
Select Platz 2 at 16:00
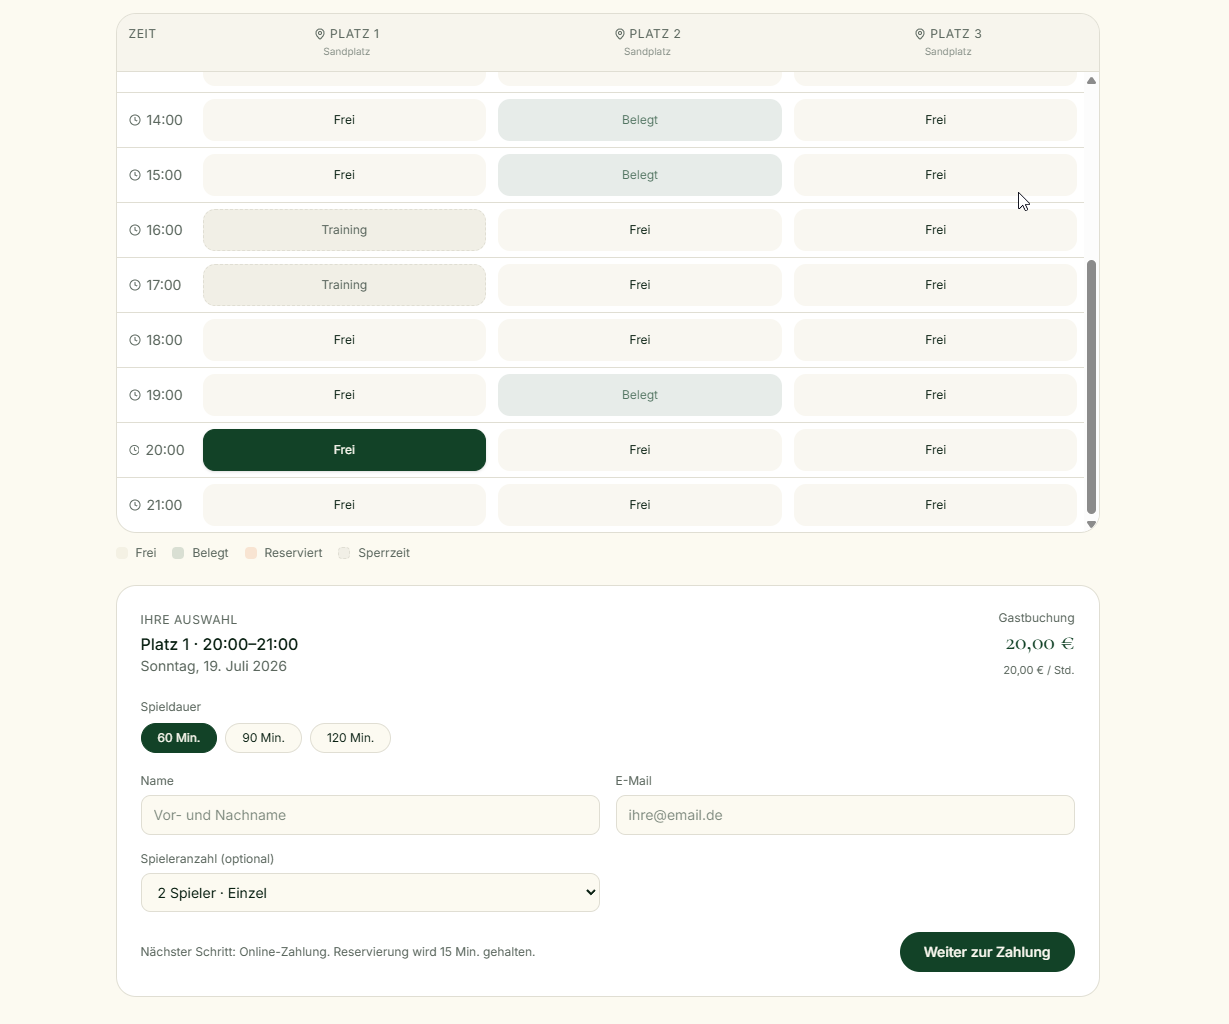[640, 230]
